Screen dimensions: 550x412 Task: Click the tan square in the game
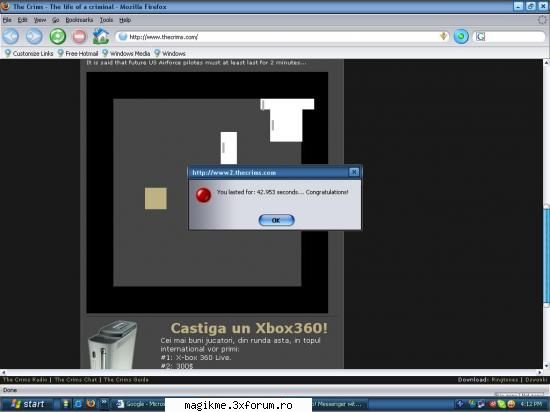[x=156, y=198]
